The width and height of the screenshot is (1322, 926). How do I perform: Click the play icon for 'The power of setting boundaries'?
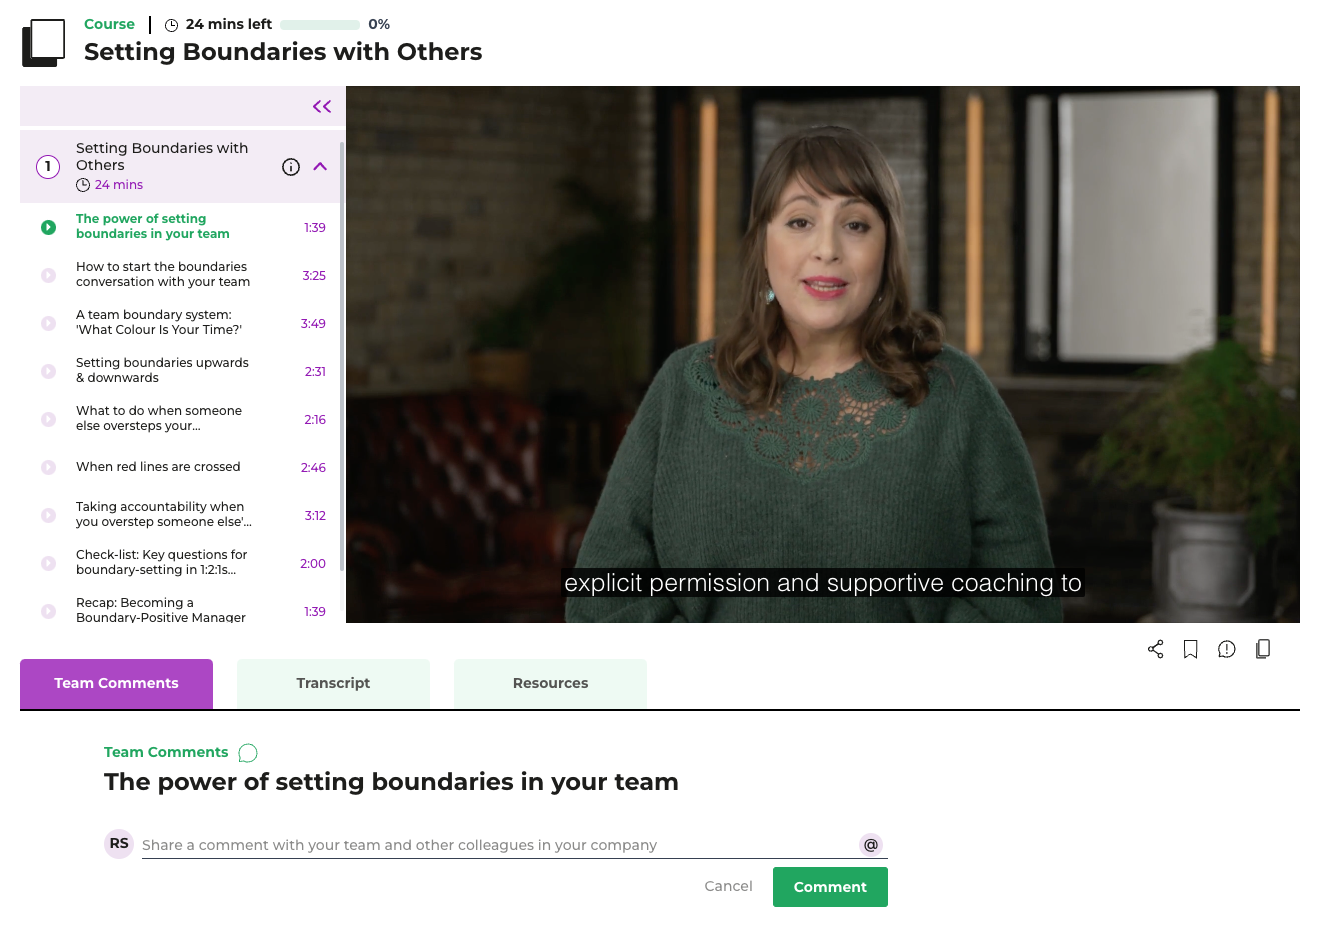(48, 227)
